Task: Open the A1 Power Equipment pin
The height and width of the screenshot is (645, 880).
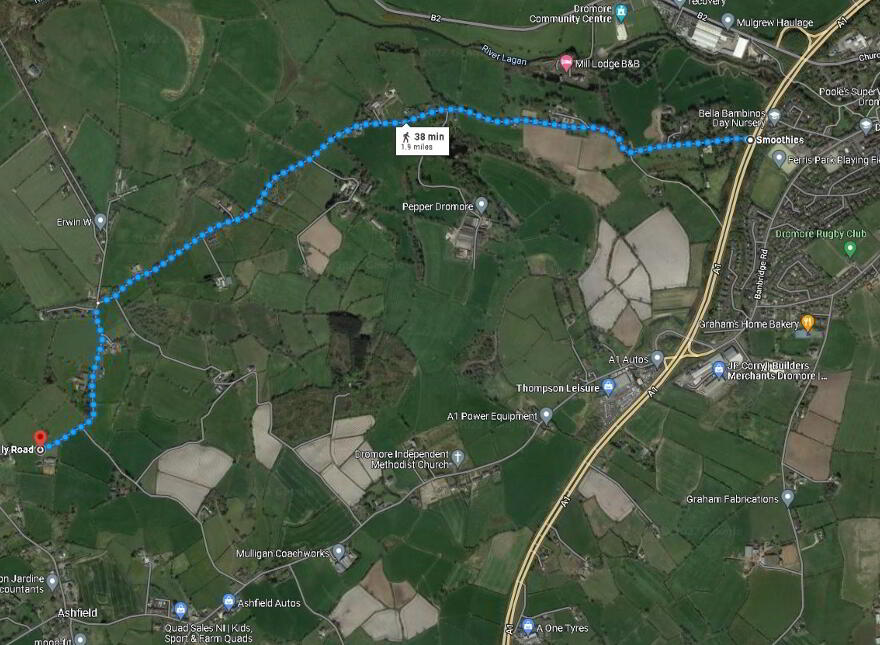Action: click(546, 415)
